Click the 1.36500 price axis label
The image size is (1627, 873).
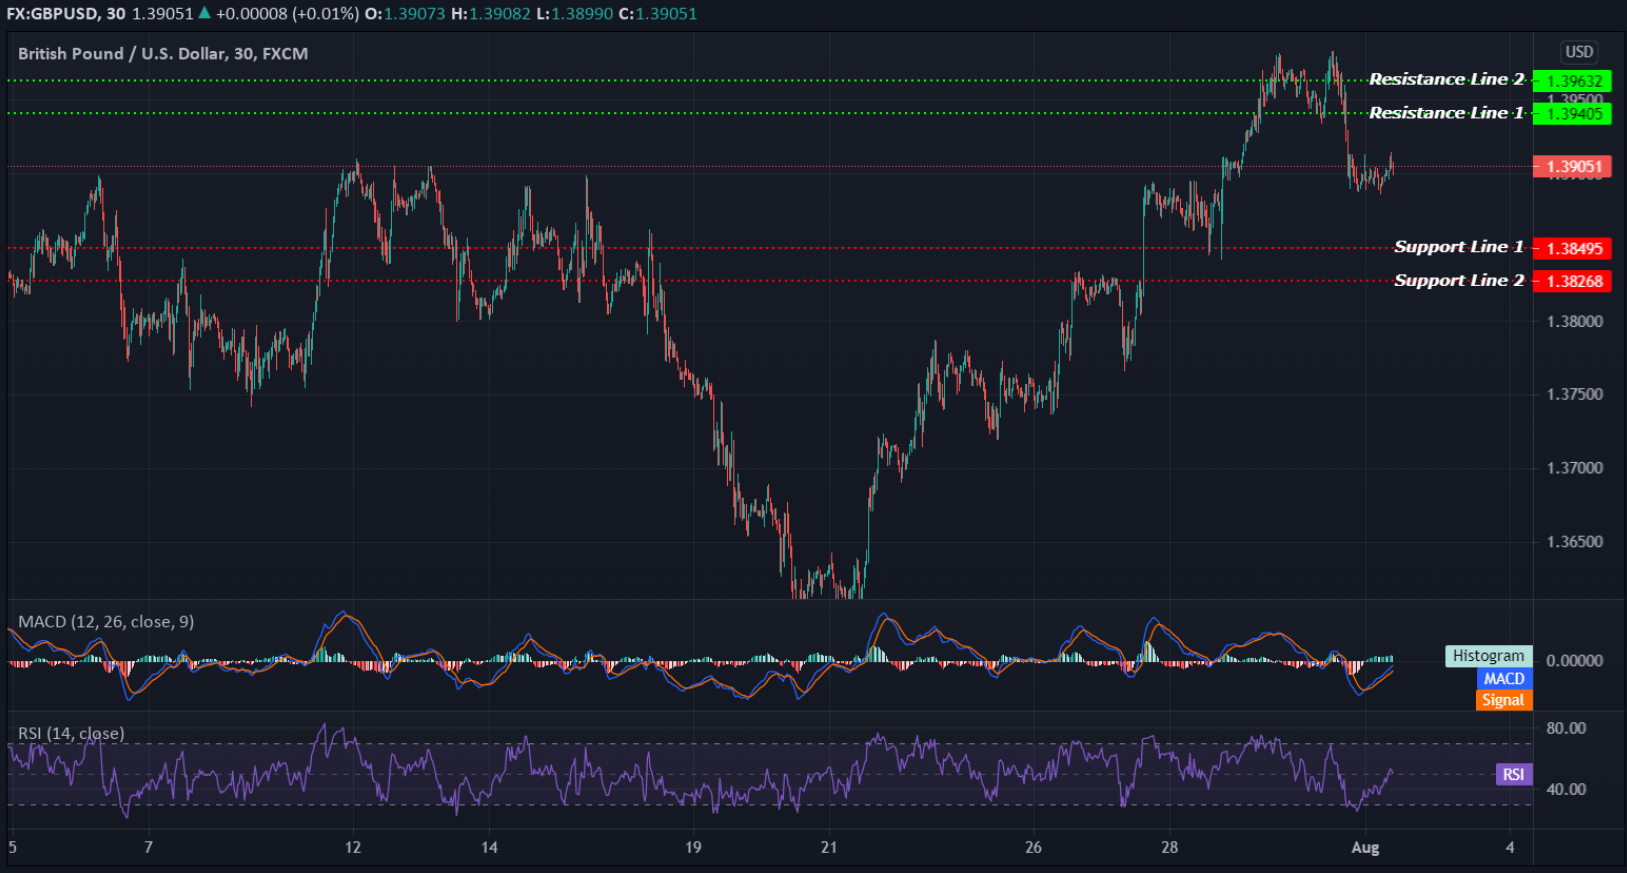point(1575,542)
